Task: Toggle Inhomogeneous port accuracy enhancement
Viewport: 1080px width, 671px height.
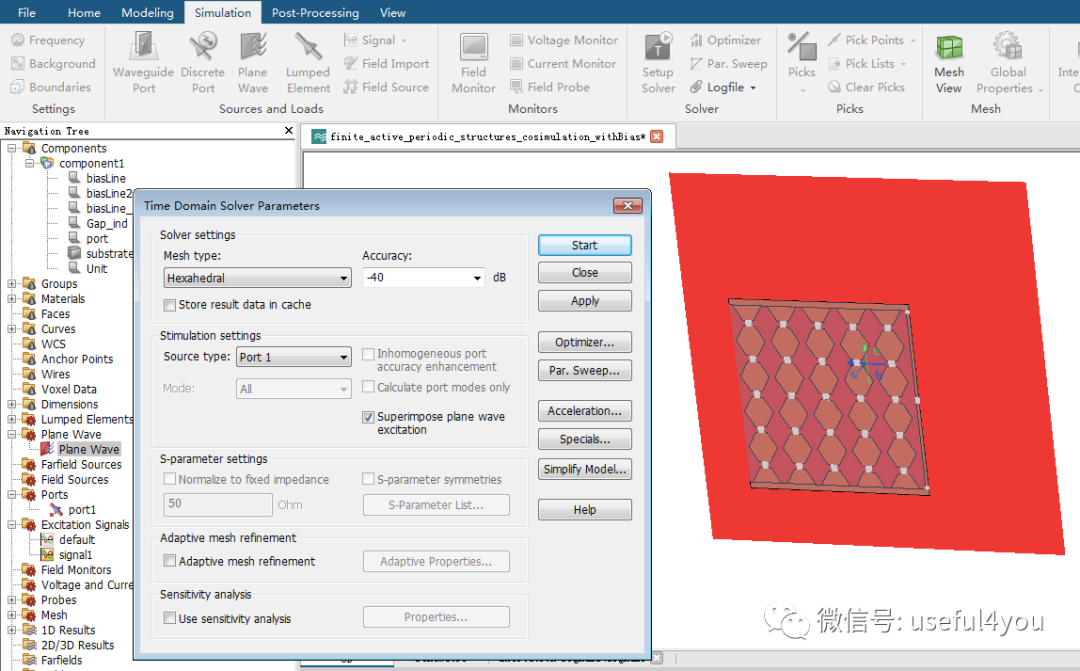Action: tap(368, 354)
